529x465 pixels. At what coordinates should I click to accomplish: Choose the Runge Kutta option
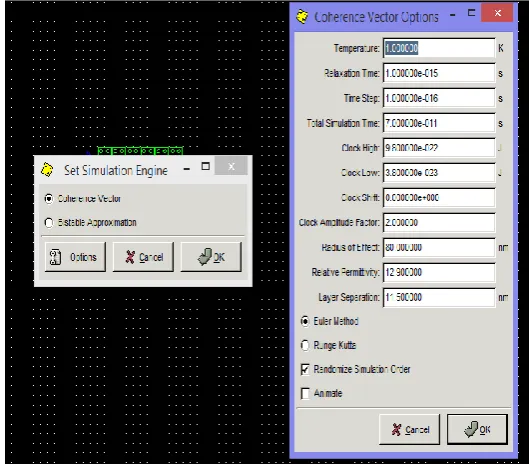click(x=305, y=346)
